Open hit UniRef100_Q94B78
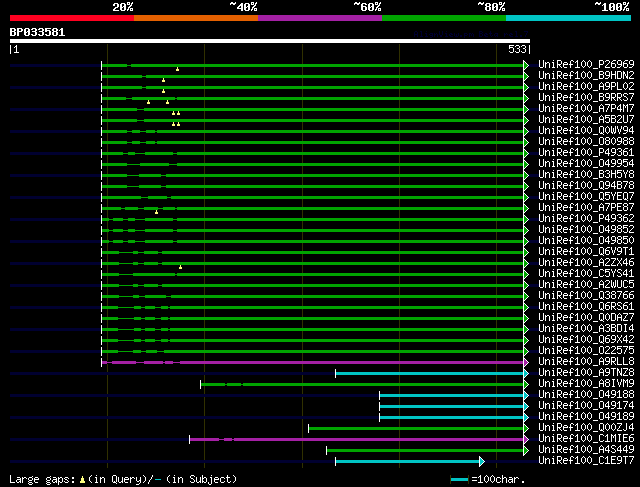Viewport: 640px width, 487px height. click(586, 185)
